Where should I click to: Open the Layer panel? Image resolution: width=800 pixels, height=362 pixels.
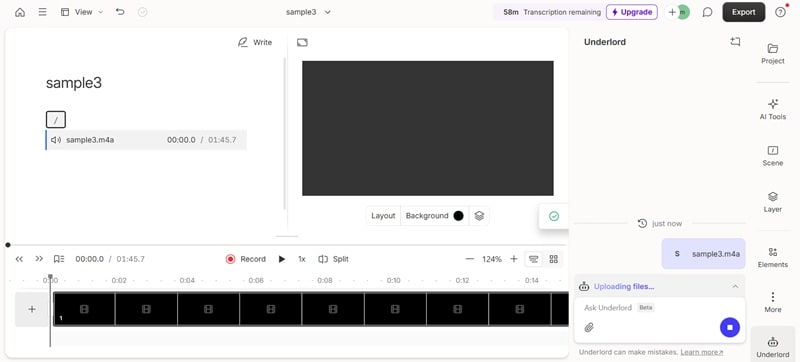[x=772, y=202]
